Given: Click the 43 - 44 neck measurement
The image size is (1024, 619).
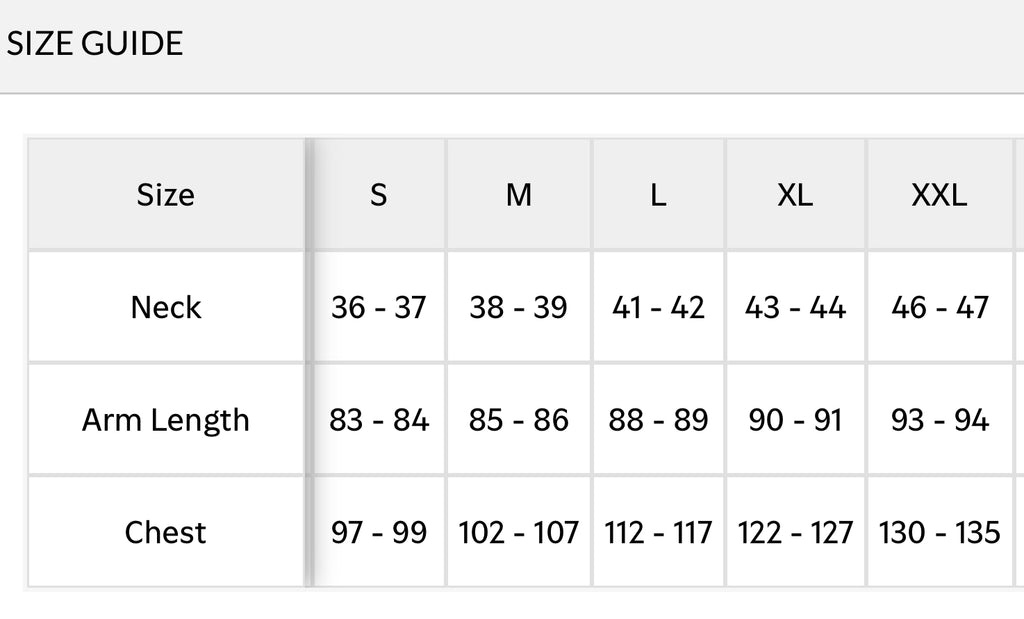Looking at the screenshot, I should (795, 307).
